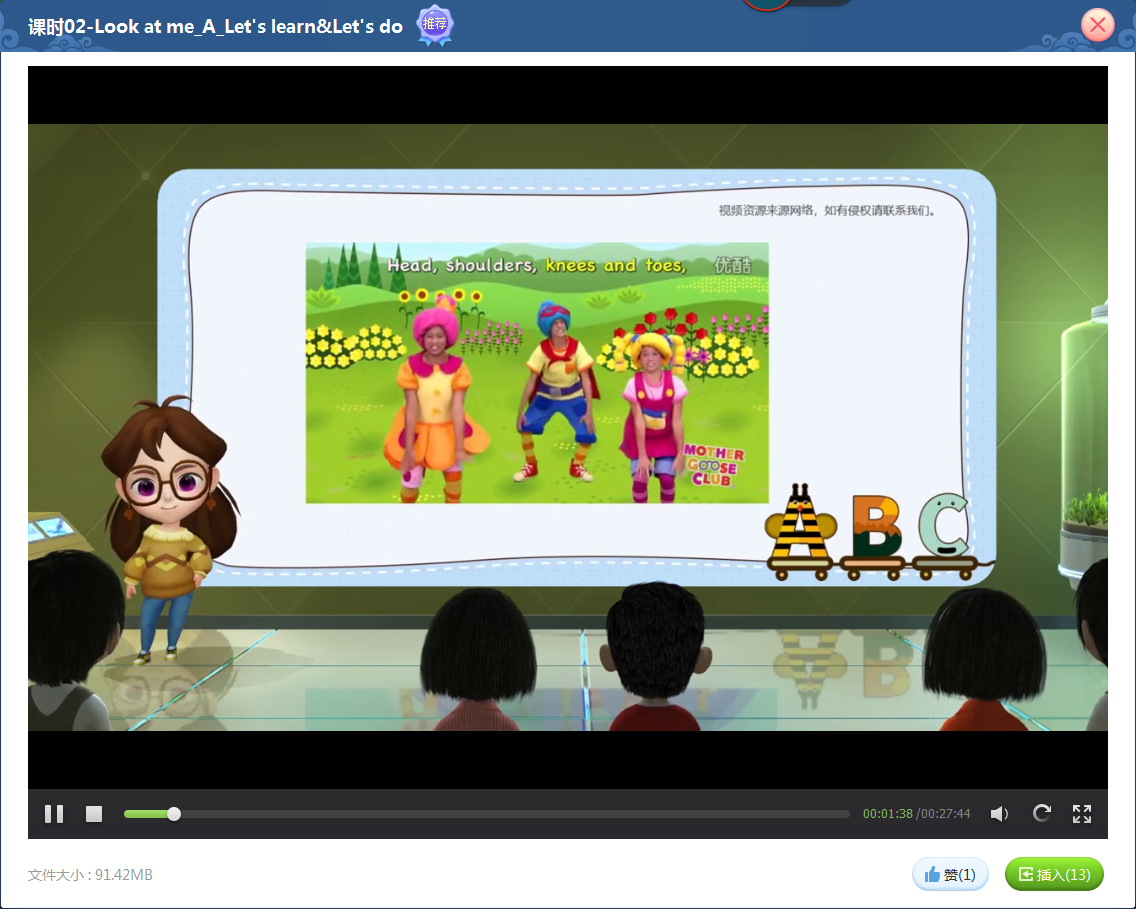Image resolution: width=1136 pixels, height=909 pixels.
Task: Click the elapsed time 00:01:38
Action: coord(888,813)
